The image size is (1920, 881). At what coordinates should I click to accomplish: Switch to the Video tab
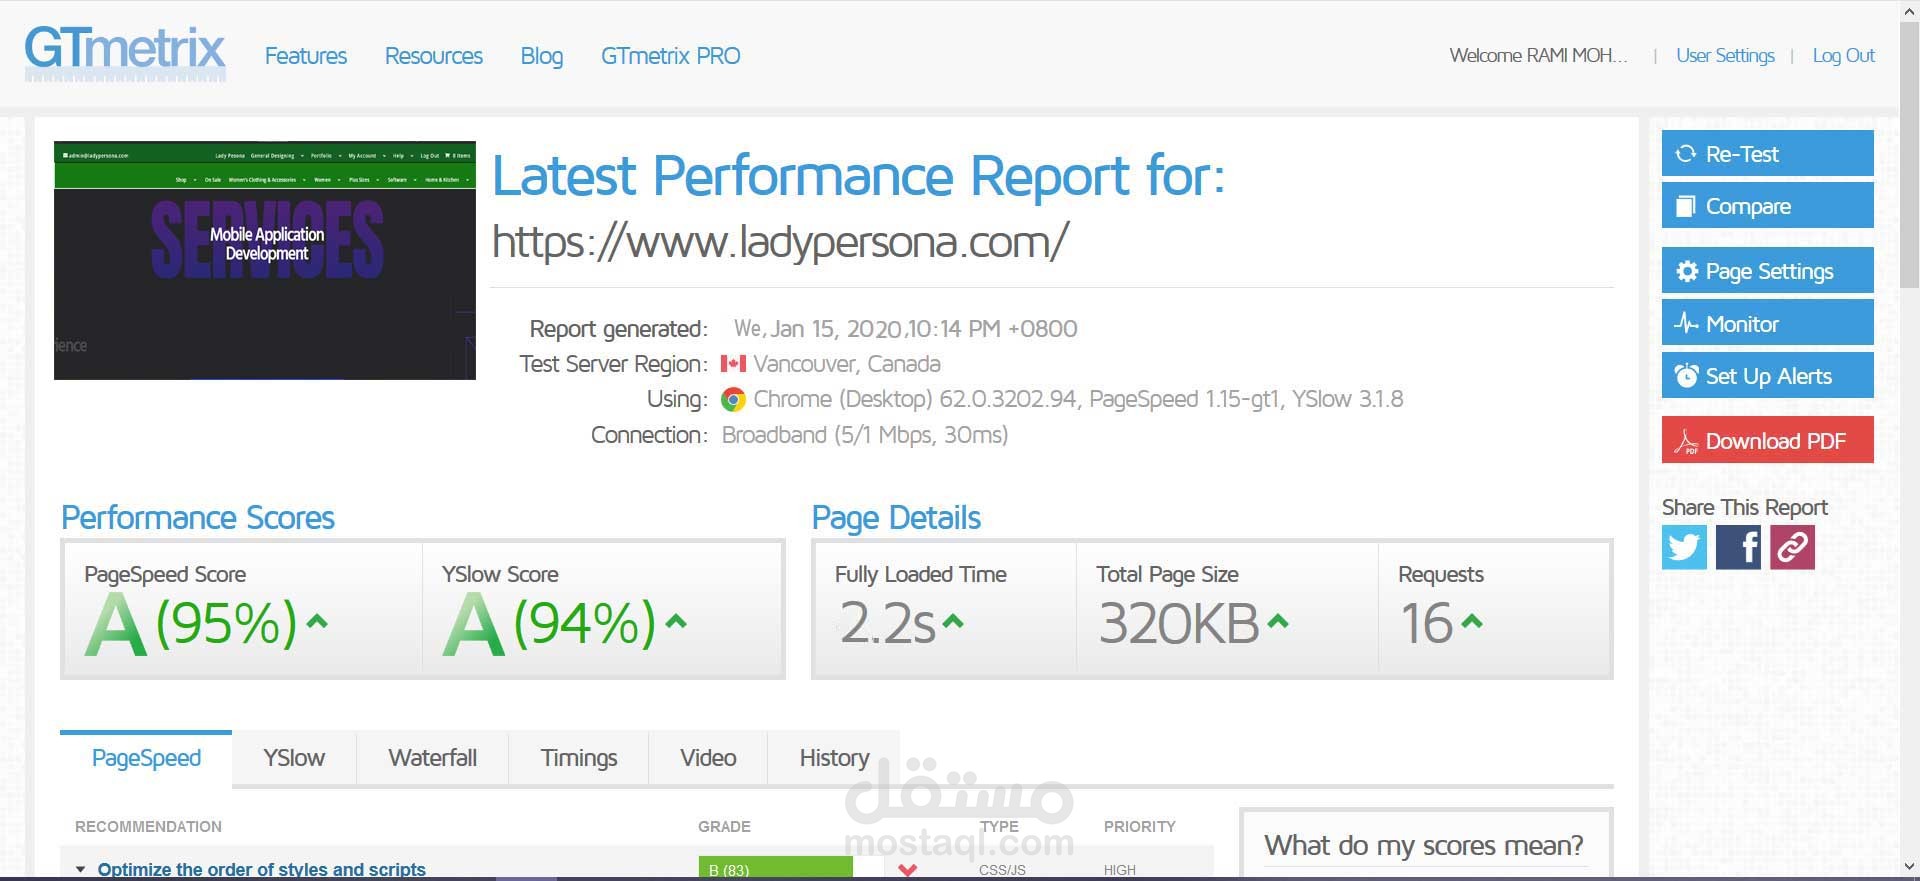(708, 758)
